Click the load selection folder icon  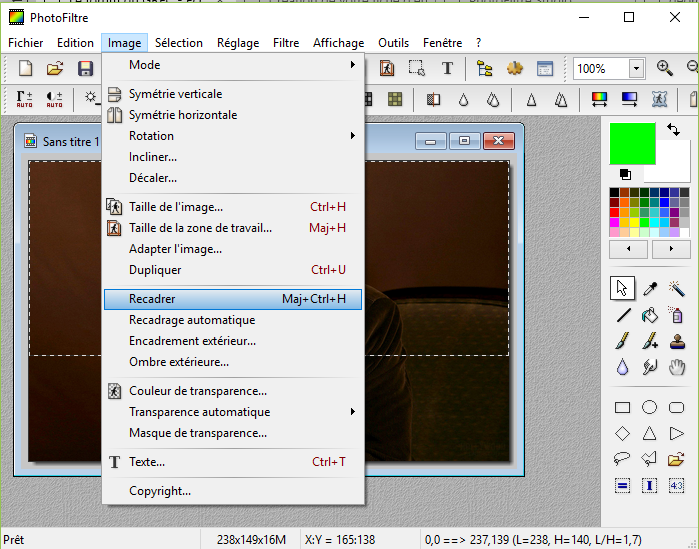pyautogui.click(x=676, y=459)
